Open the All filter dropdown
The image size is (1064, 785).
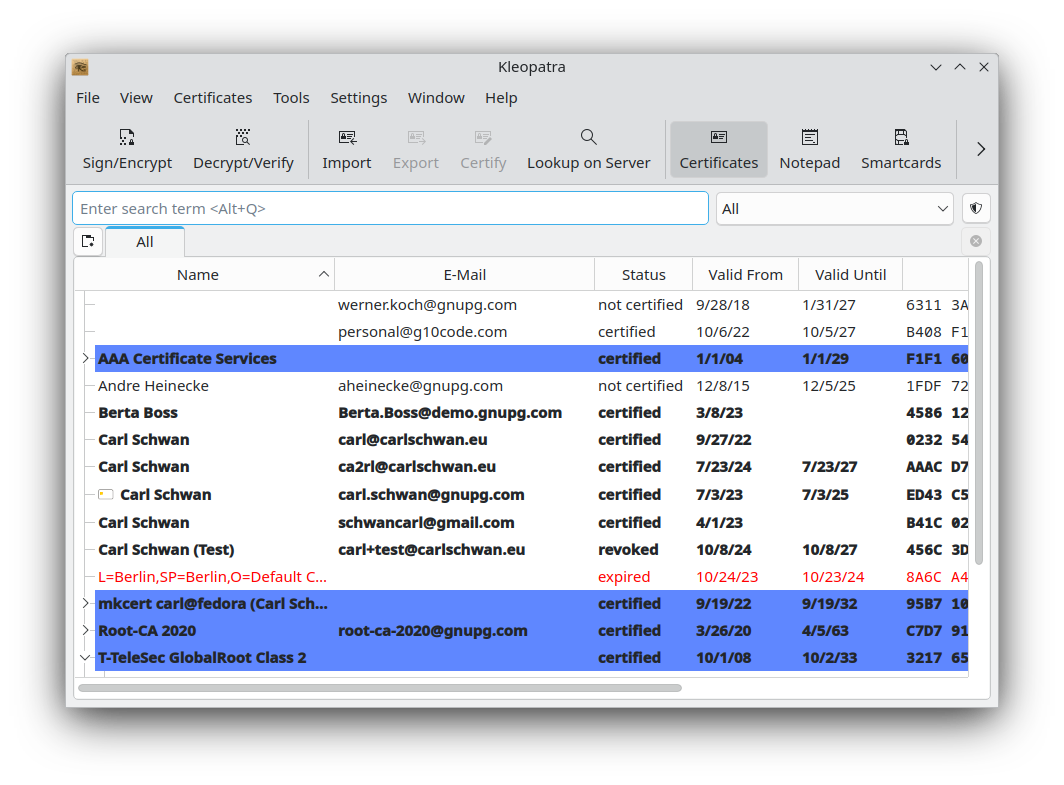(834, 209)
